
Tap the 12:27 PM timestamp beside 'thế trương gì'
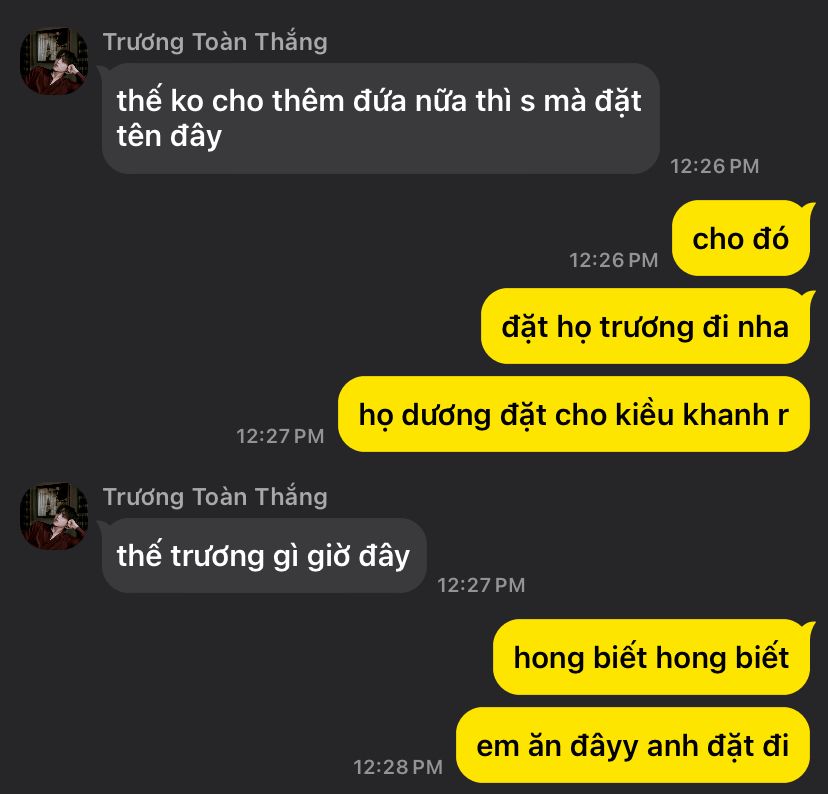point(481,585)
